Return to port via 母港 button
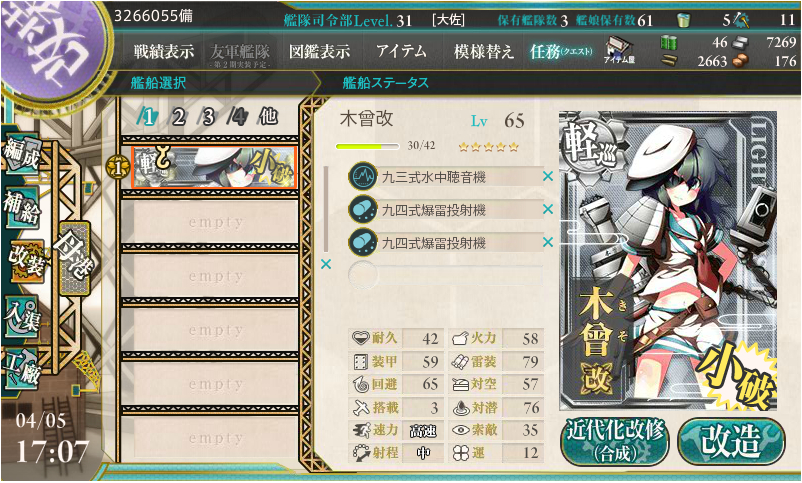Image resolution: width=802 pixels, height=483 pixels. pyautogui.click(x=75, y=258)
